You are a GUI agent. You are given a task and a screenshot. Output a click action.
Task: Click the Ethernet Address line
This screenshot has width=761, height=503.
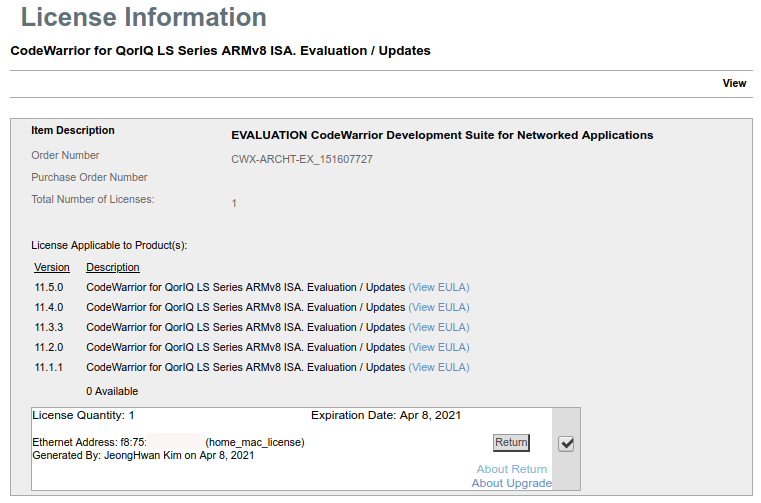168,442
